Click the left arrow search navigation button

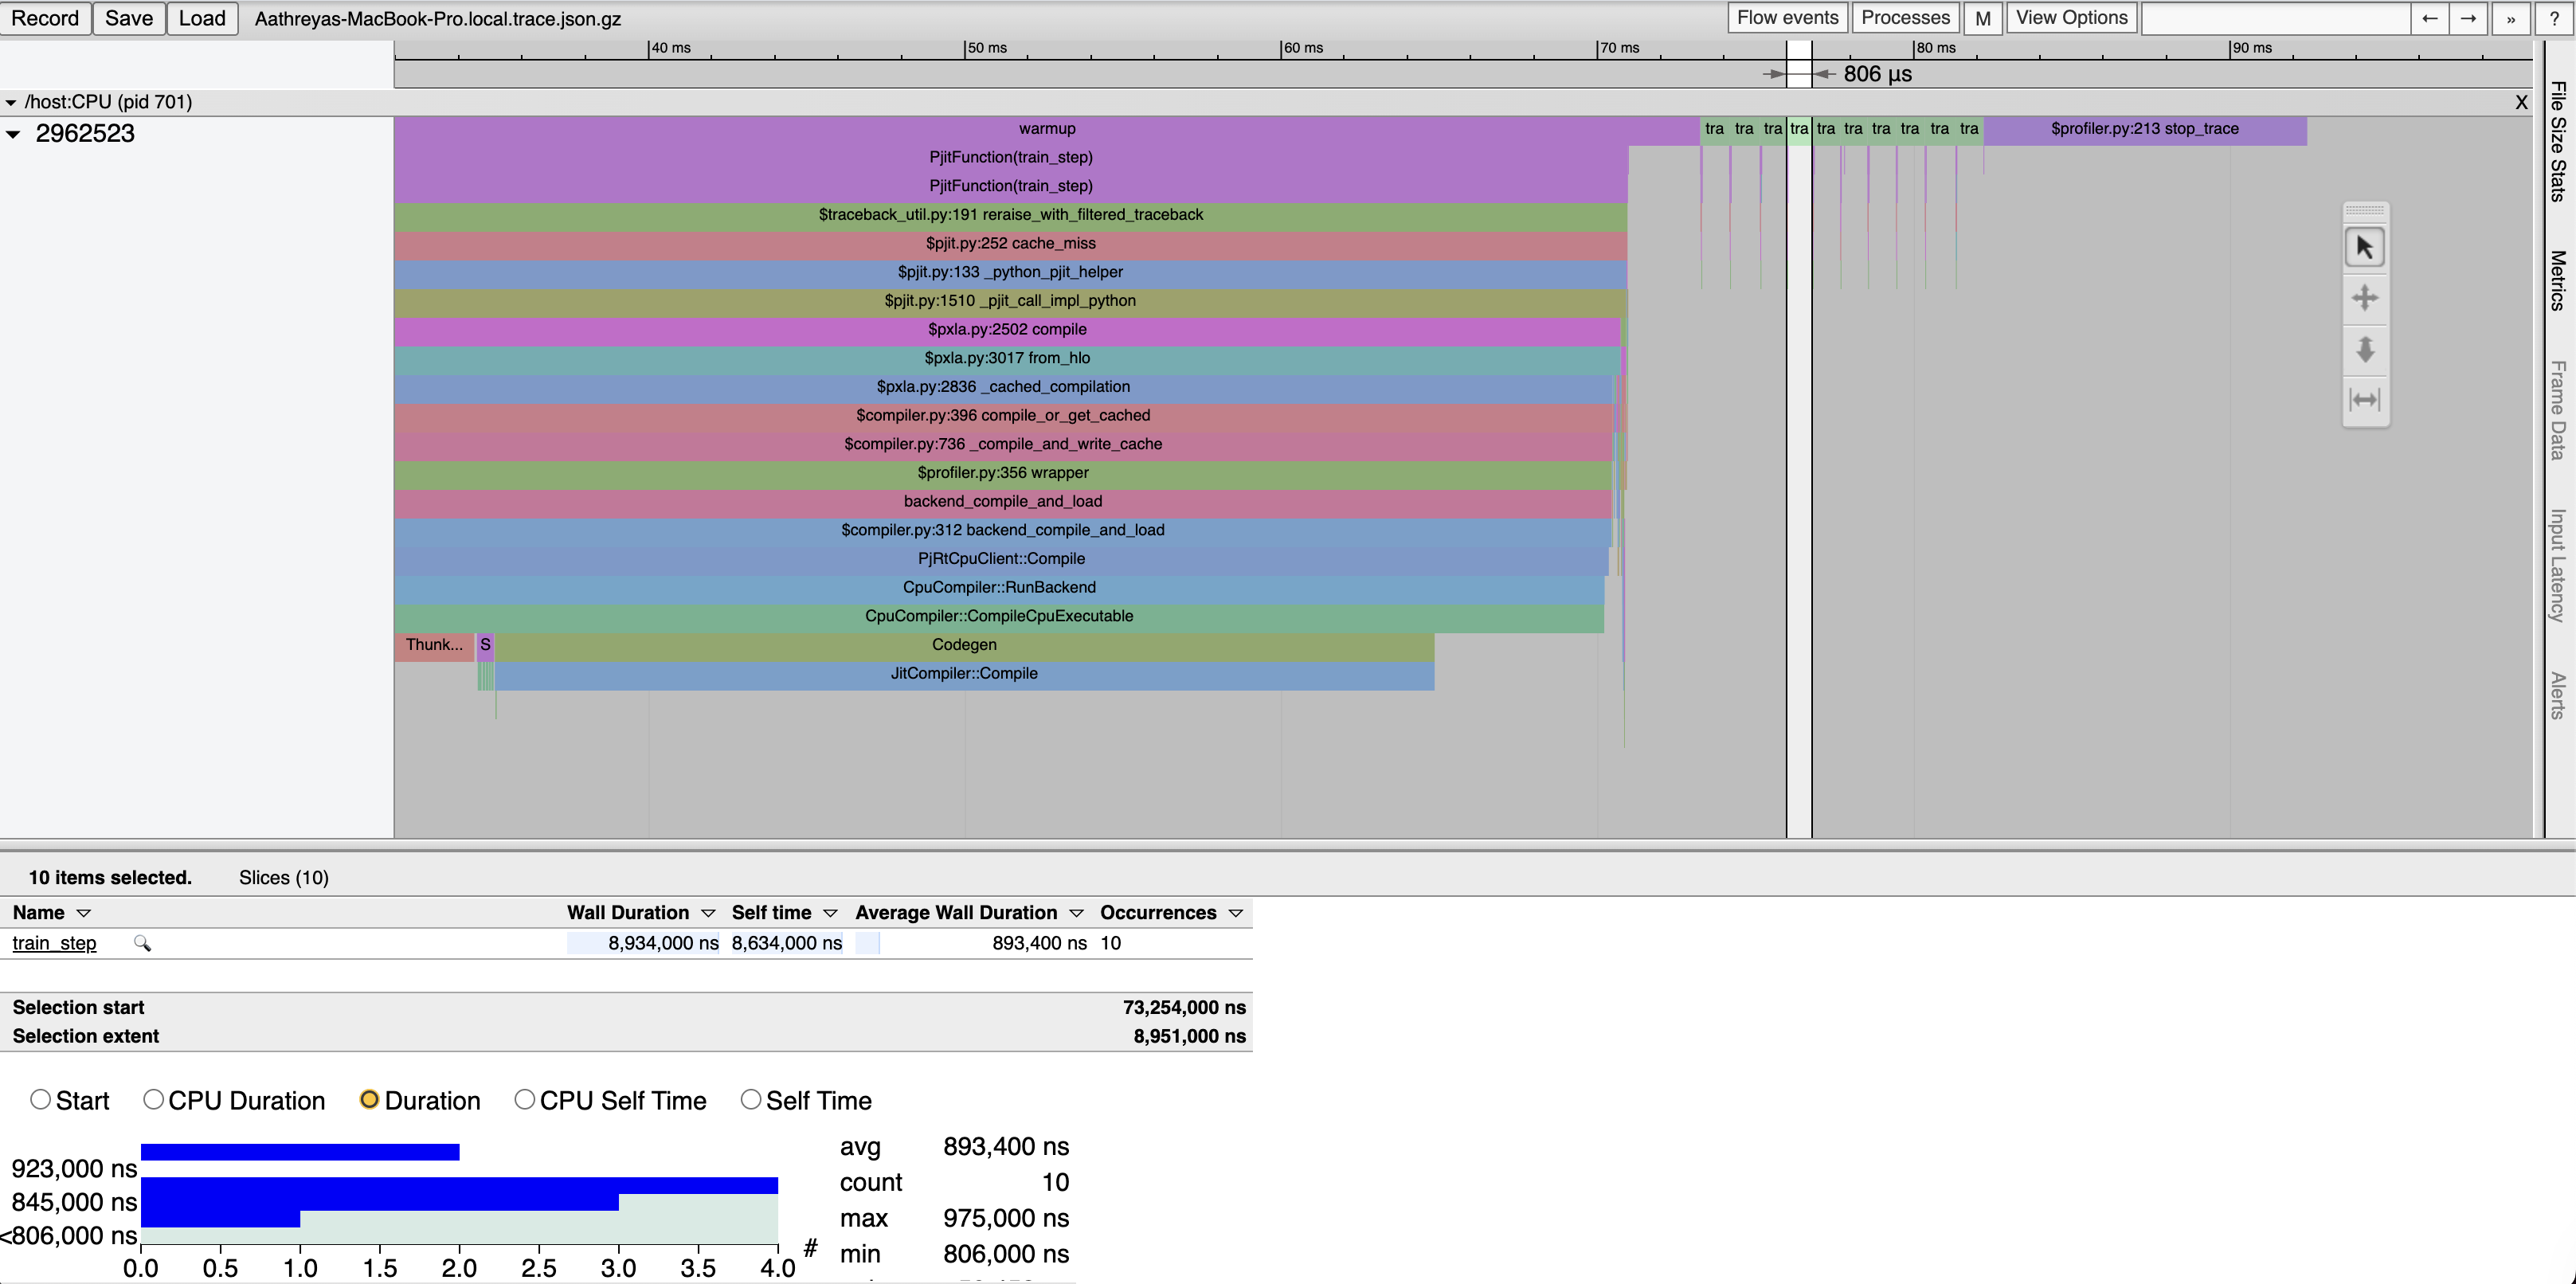[x=2429, y=18]
